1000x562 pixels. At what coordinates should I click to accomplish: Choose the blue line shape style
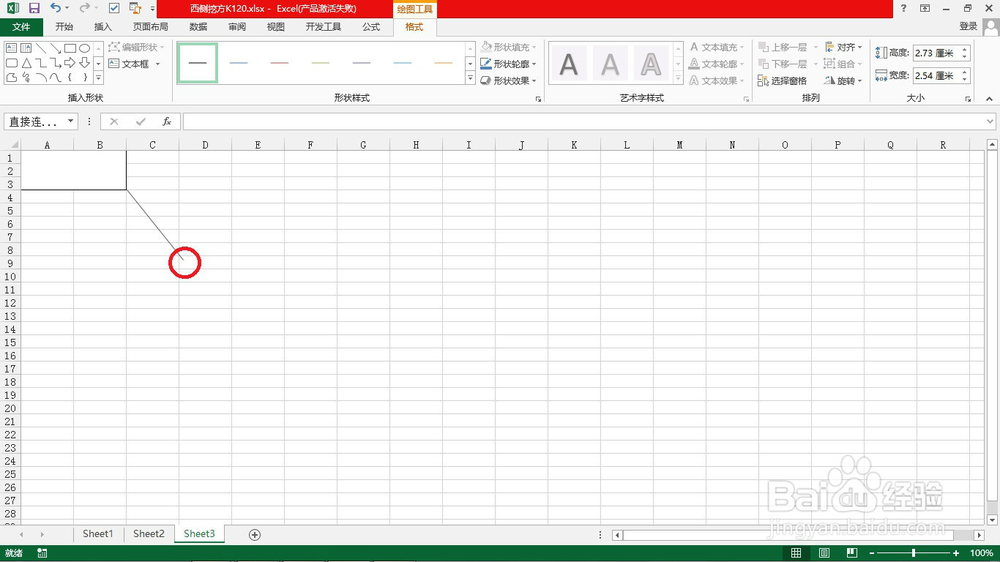239,63
